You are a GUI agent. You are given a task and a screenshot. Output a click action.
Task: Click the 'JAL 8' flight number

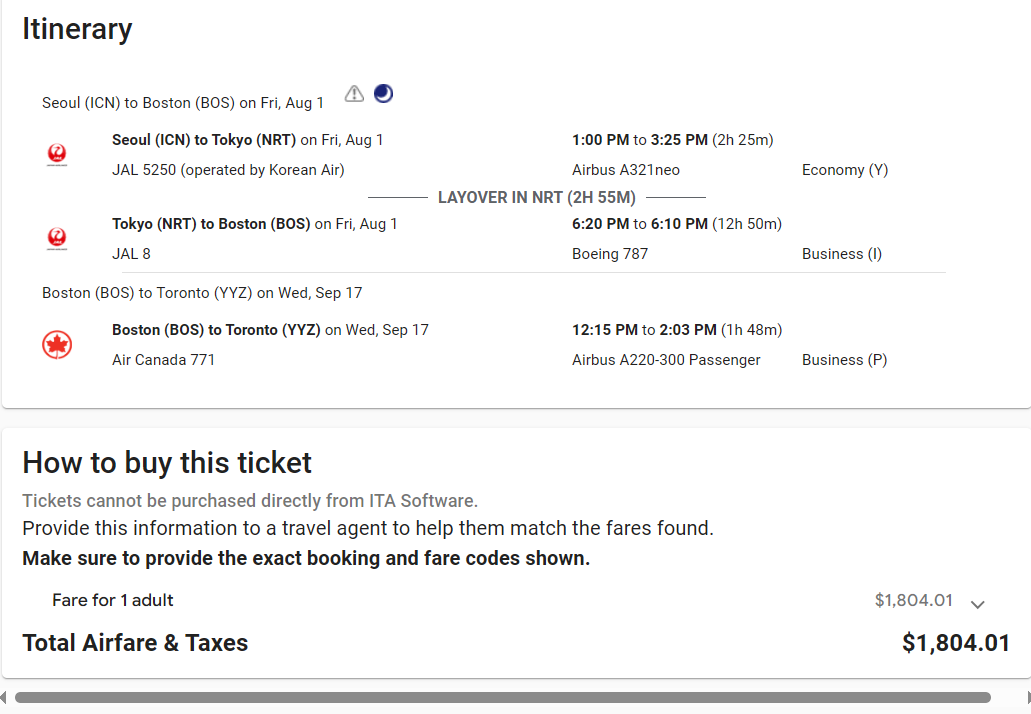pyautogui.click(x=132, y=254)
